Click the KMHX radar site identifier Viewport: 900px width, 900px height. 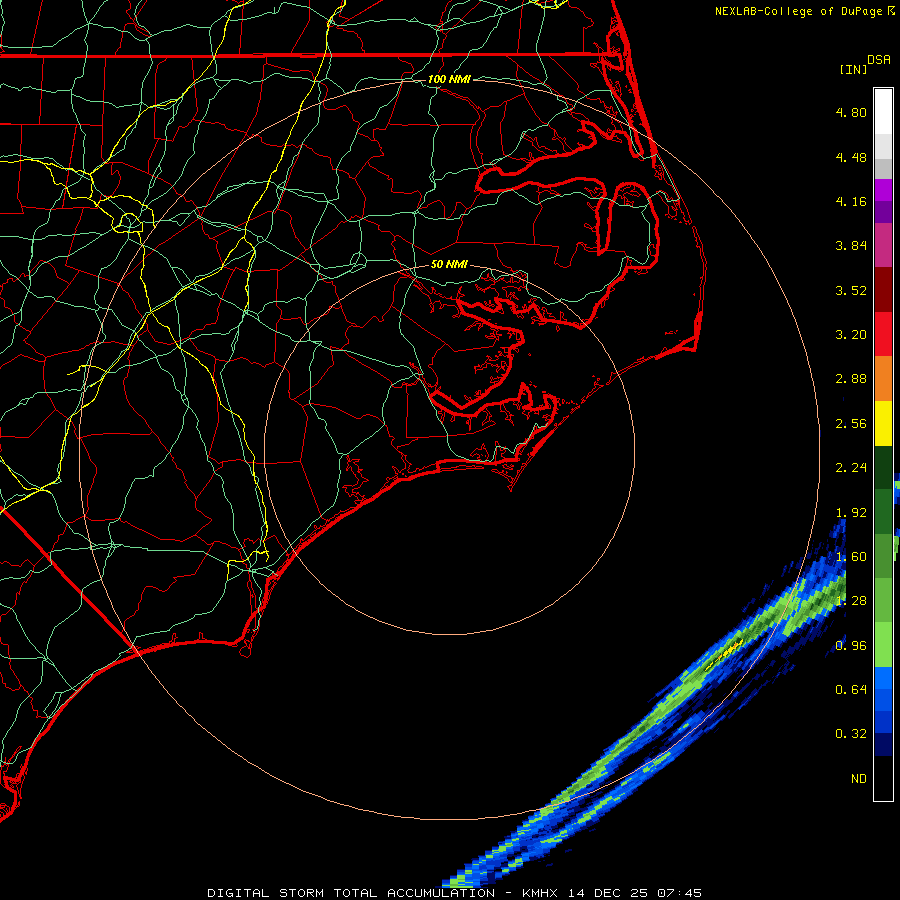coord(540,893)
